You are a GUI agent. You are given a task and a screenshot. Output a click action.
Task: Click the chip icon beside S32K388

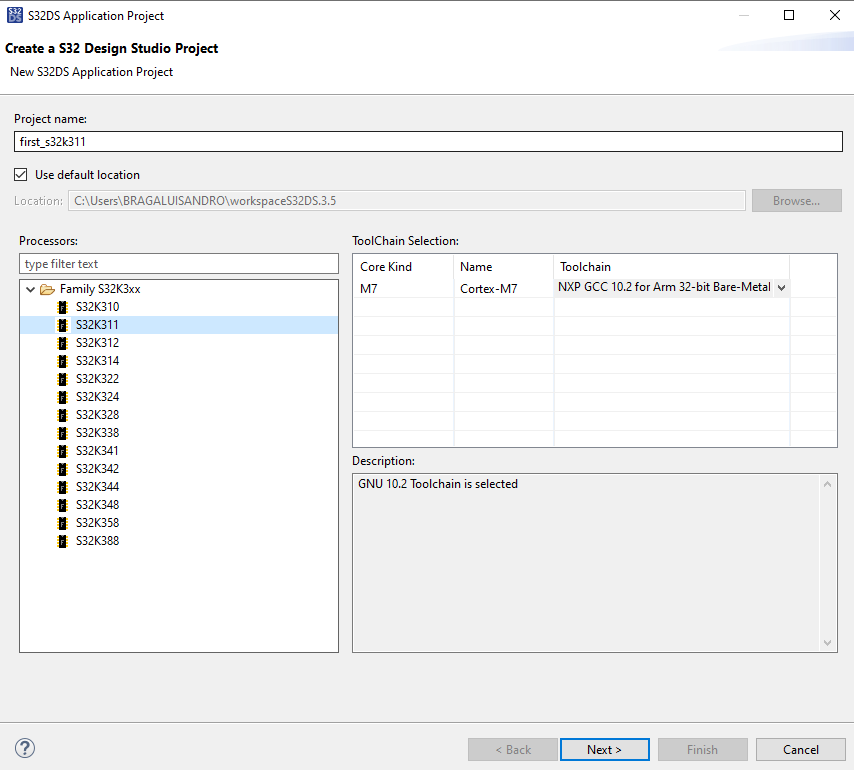[x=62, y=540]
